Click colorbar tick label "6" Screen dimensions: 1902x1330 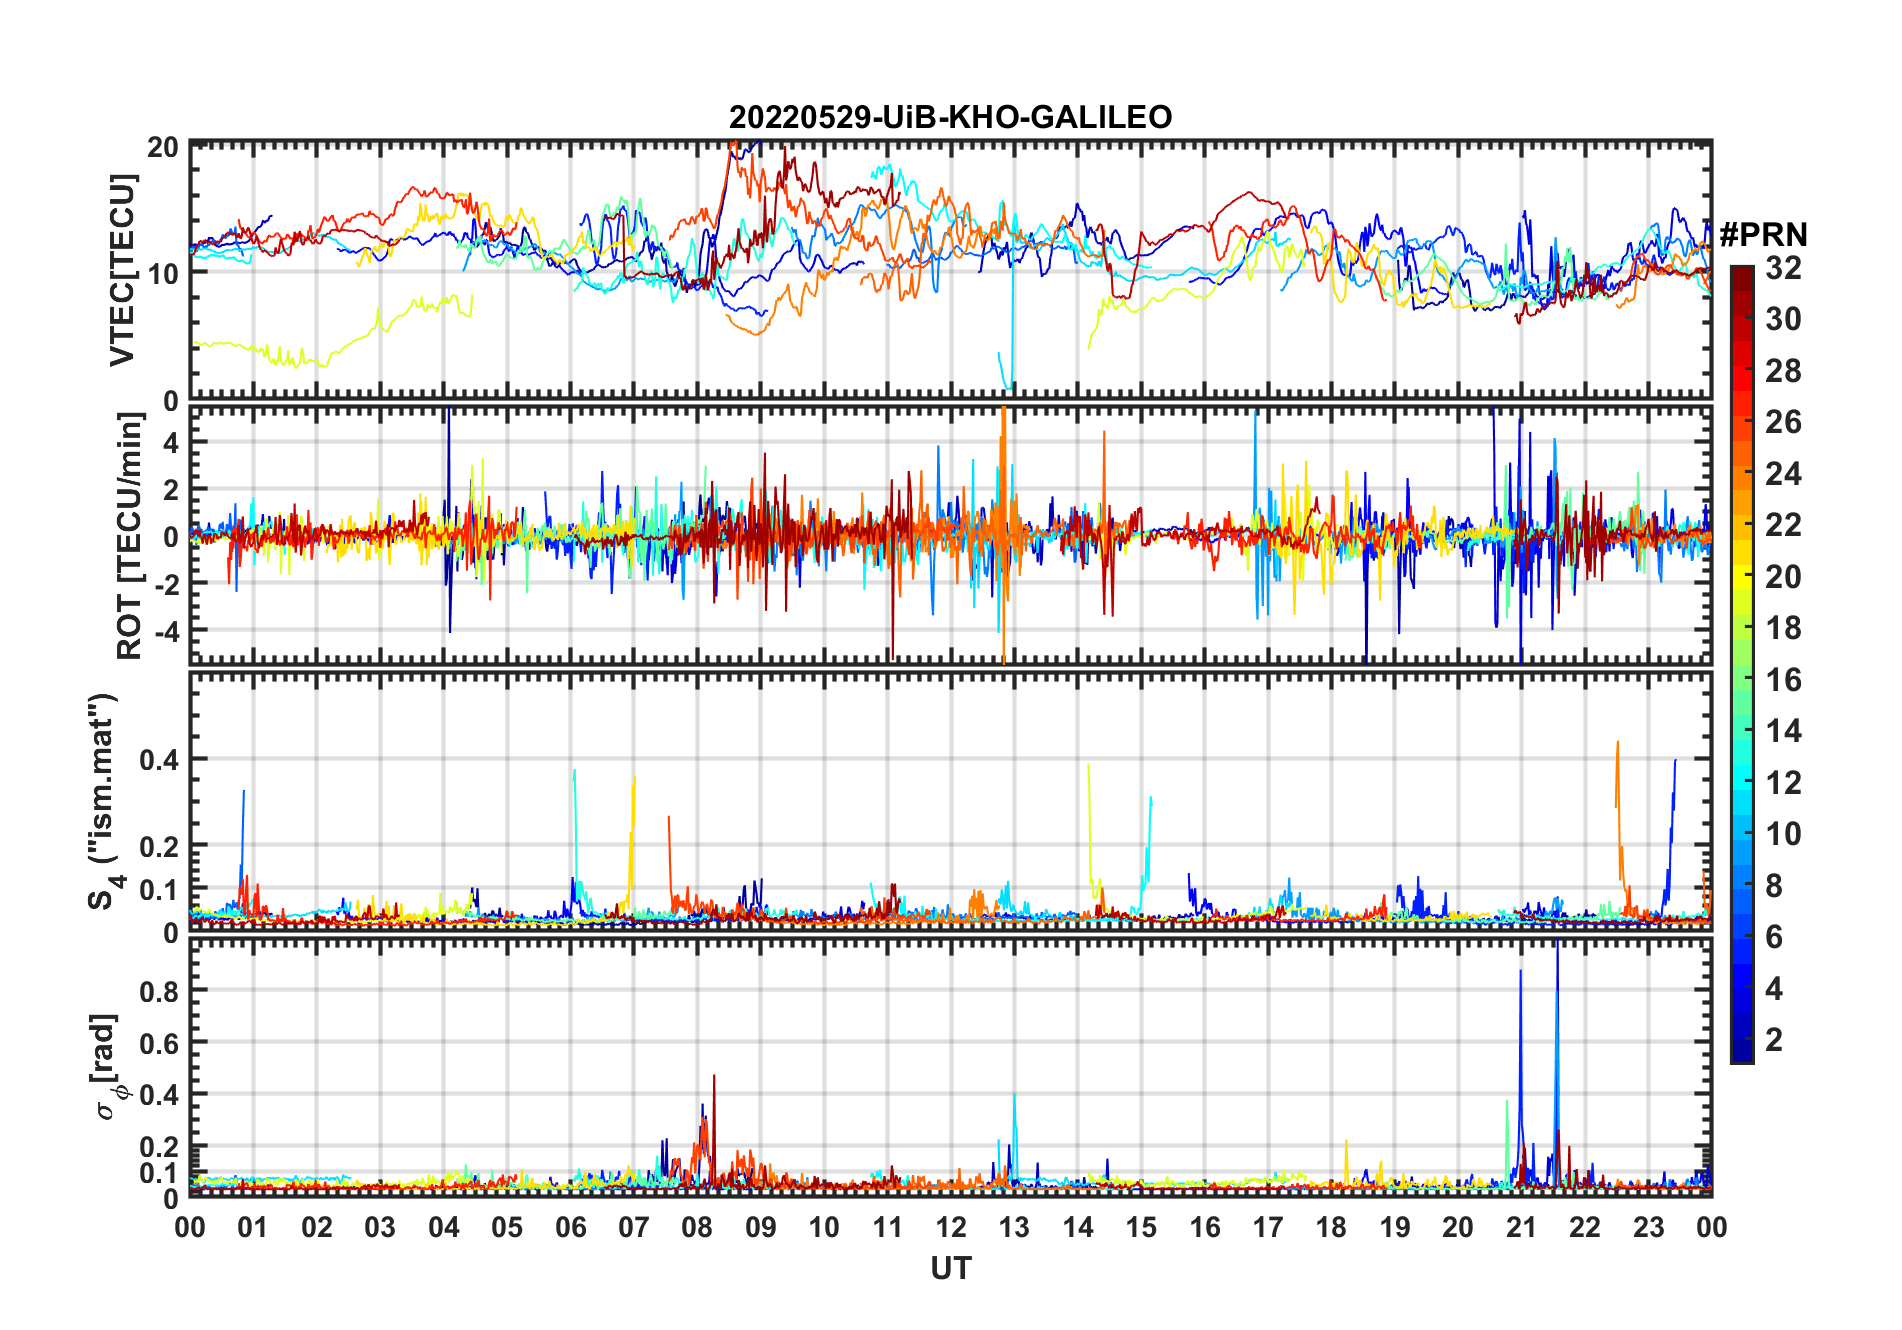click(1774, 937)
